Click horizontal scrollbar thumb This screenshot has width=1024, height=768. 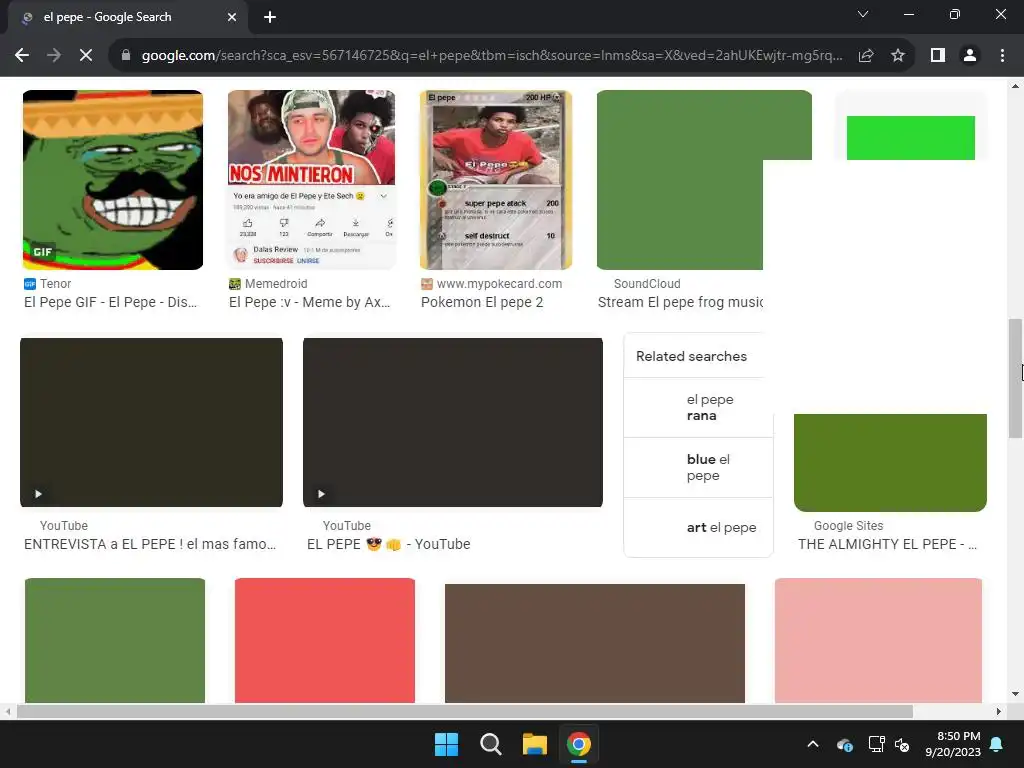point(464,711)
